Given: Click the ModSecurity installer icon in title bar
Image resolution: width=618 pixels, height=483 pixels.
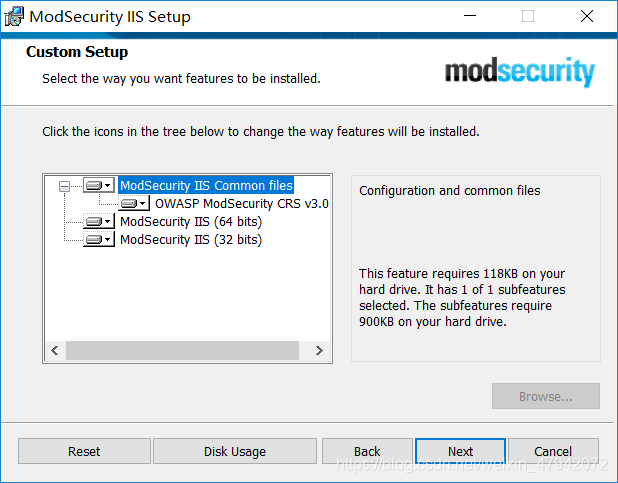Looking at the screenshot, I should point(15,16).
